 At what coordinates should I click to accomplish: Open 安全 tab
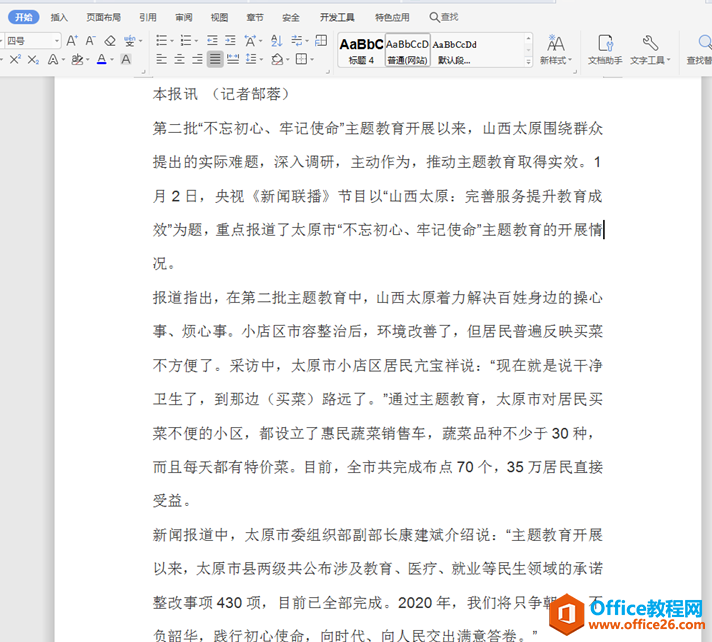click(291, 17)
